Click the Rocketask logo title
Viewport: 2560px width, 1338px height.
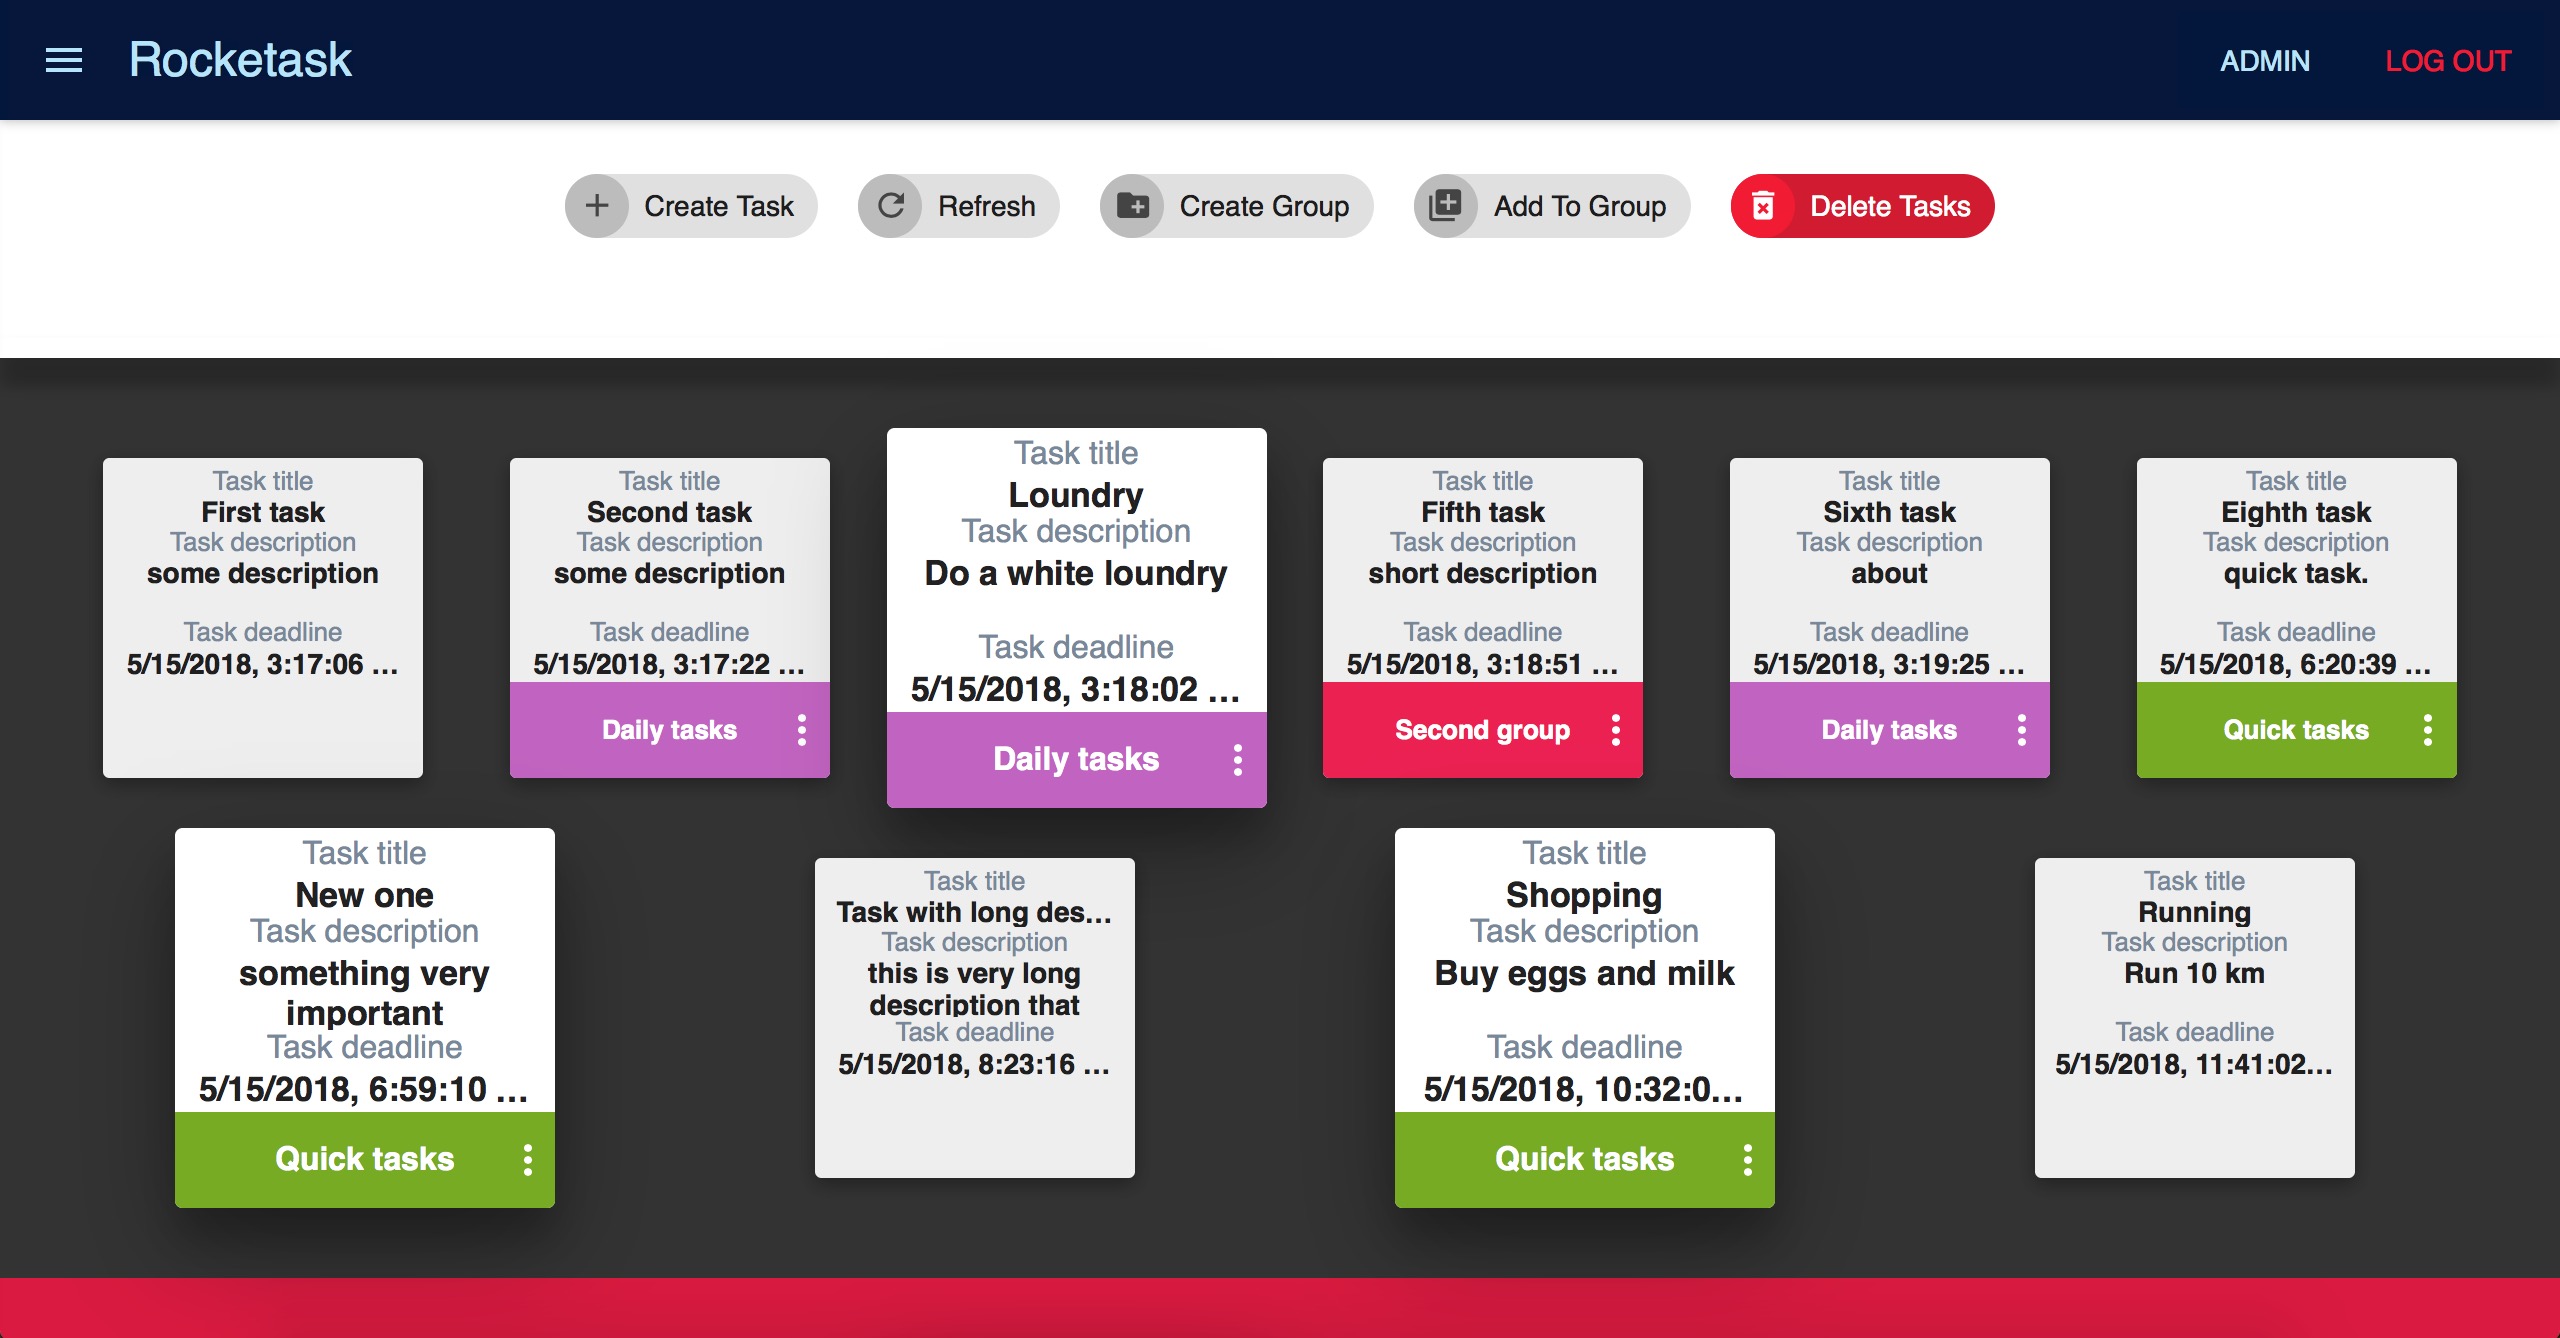240,60
